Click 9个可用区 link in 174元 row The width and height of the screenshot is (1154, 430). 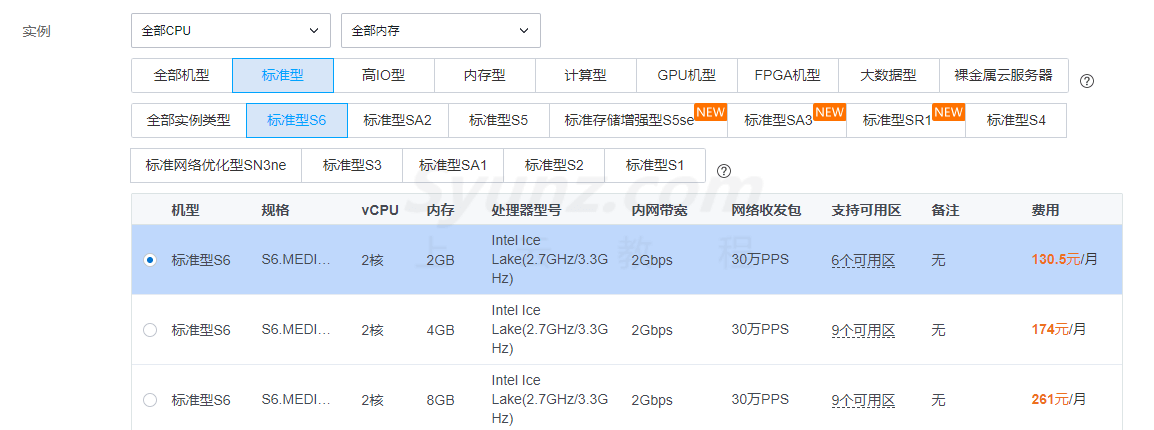862,330
